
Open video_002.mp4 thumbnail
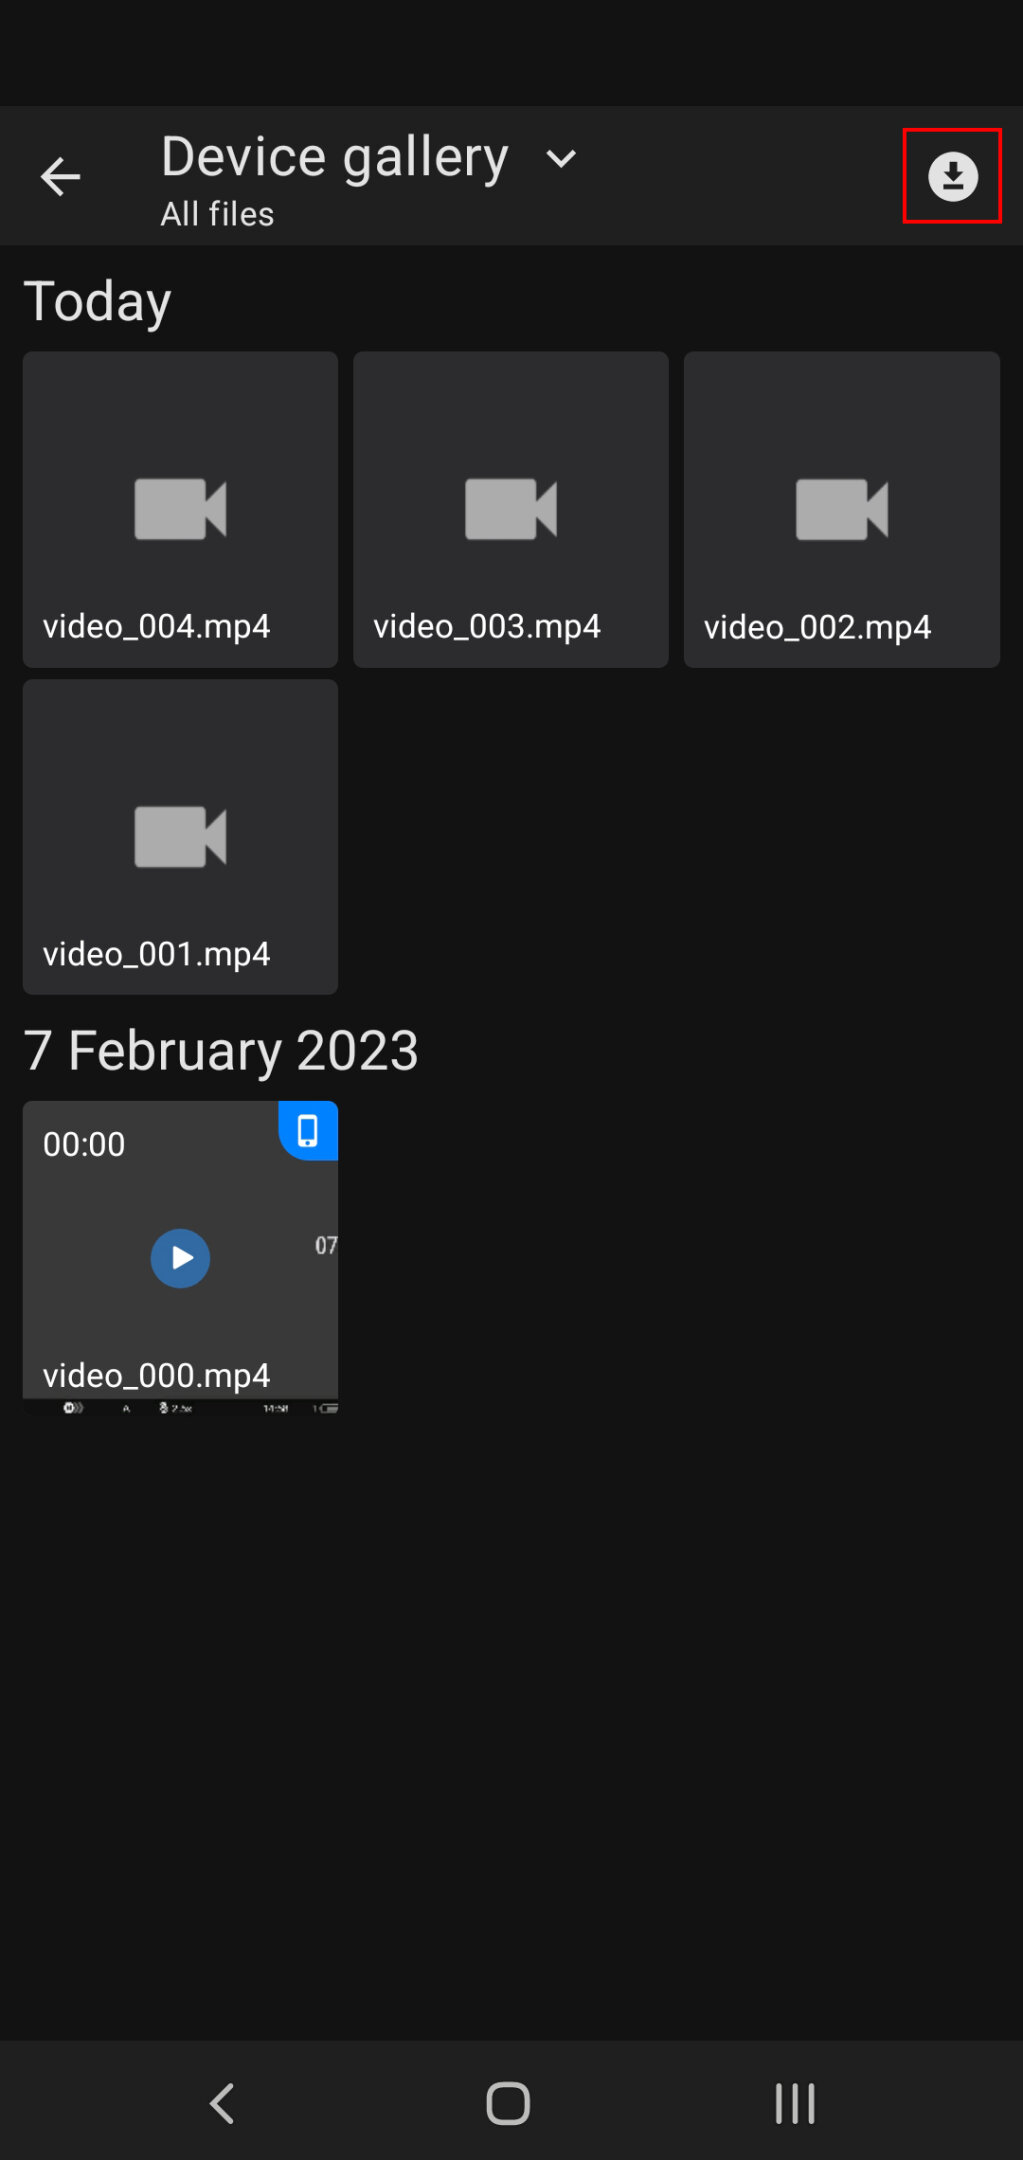(842, 509)
